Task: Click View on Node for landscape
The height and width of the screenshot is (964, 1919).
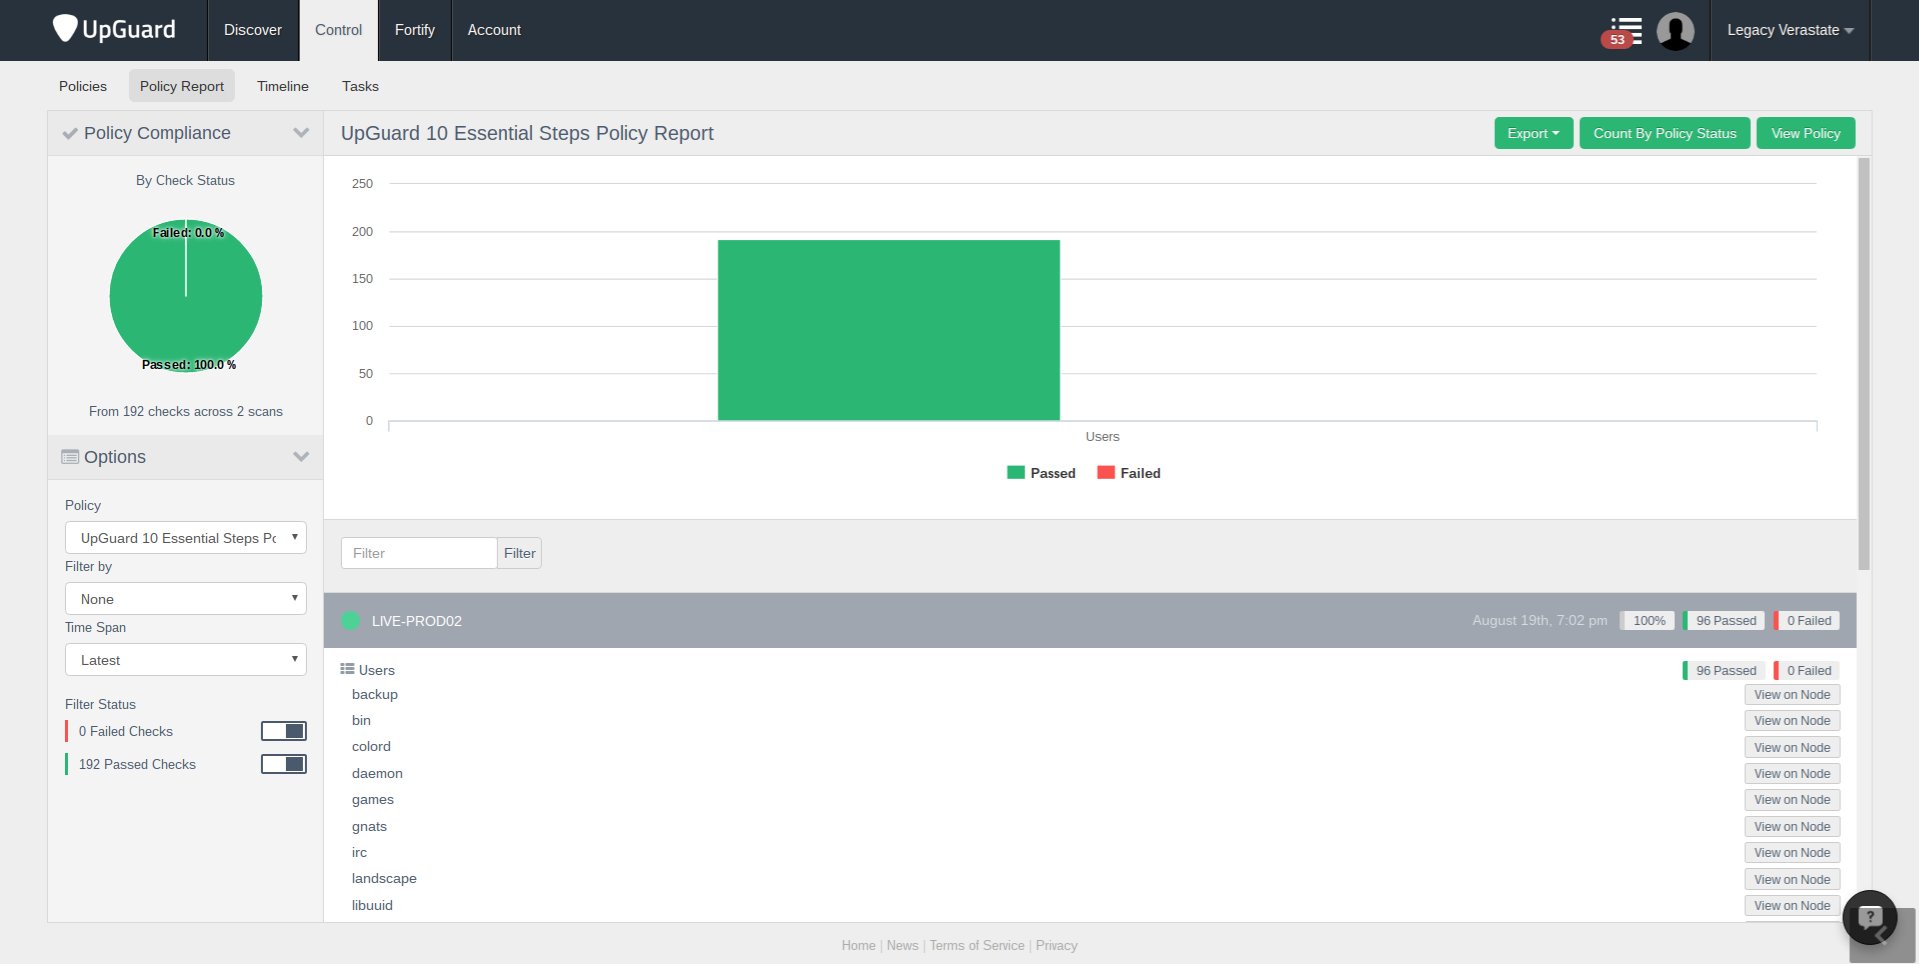Action: [x=1792, y=880]
